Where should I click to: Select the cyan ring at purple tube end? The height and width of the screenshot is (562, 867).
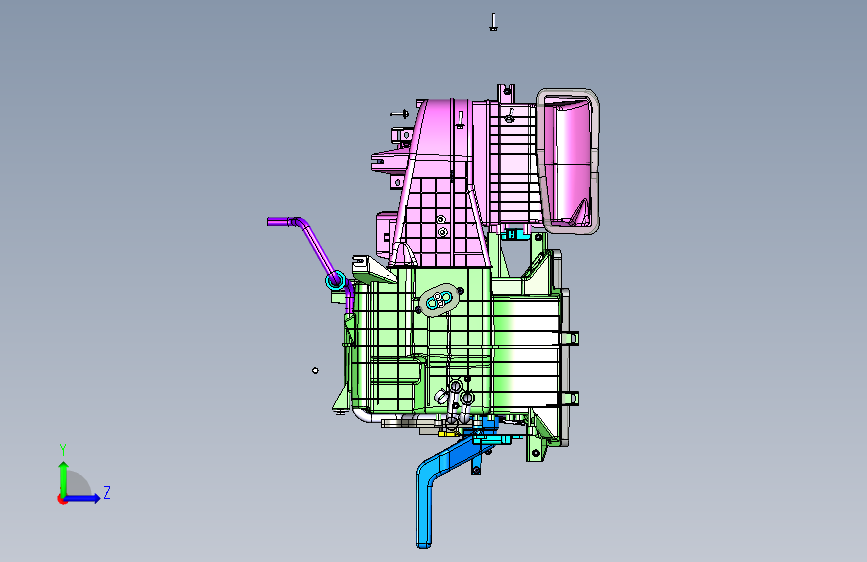point(335,280)
